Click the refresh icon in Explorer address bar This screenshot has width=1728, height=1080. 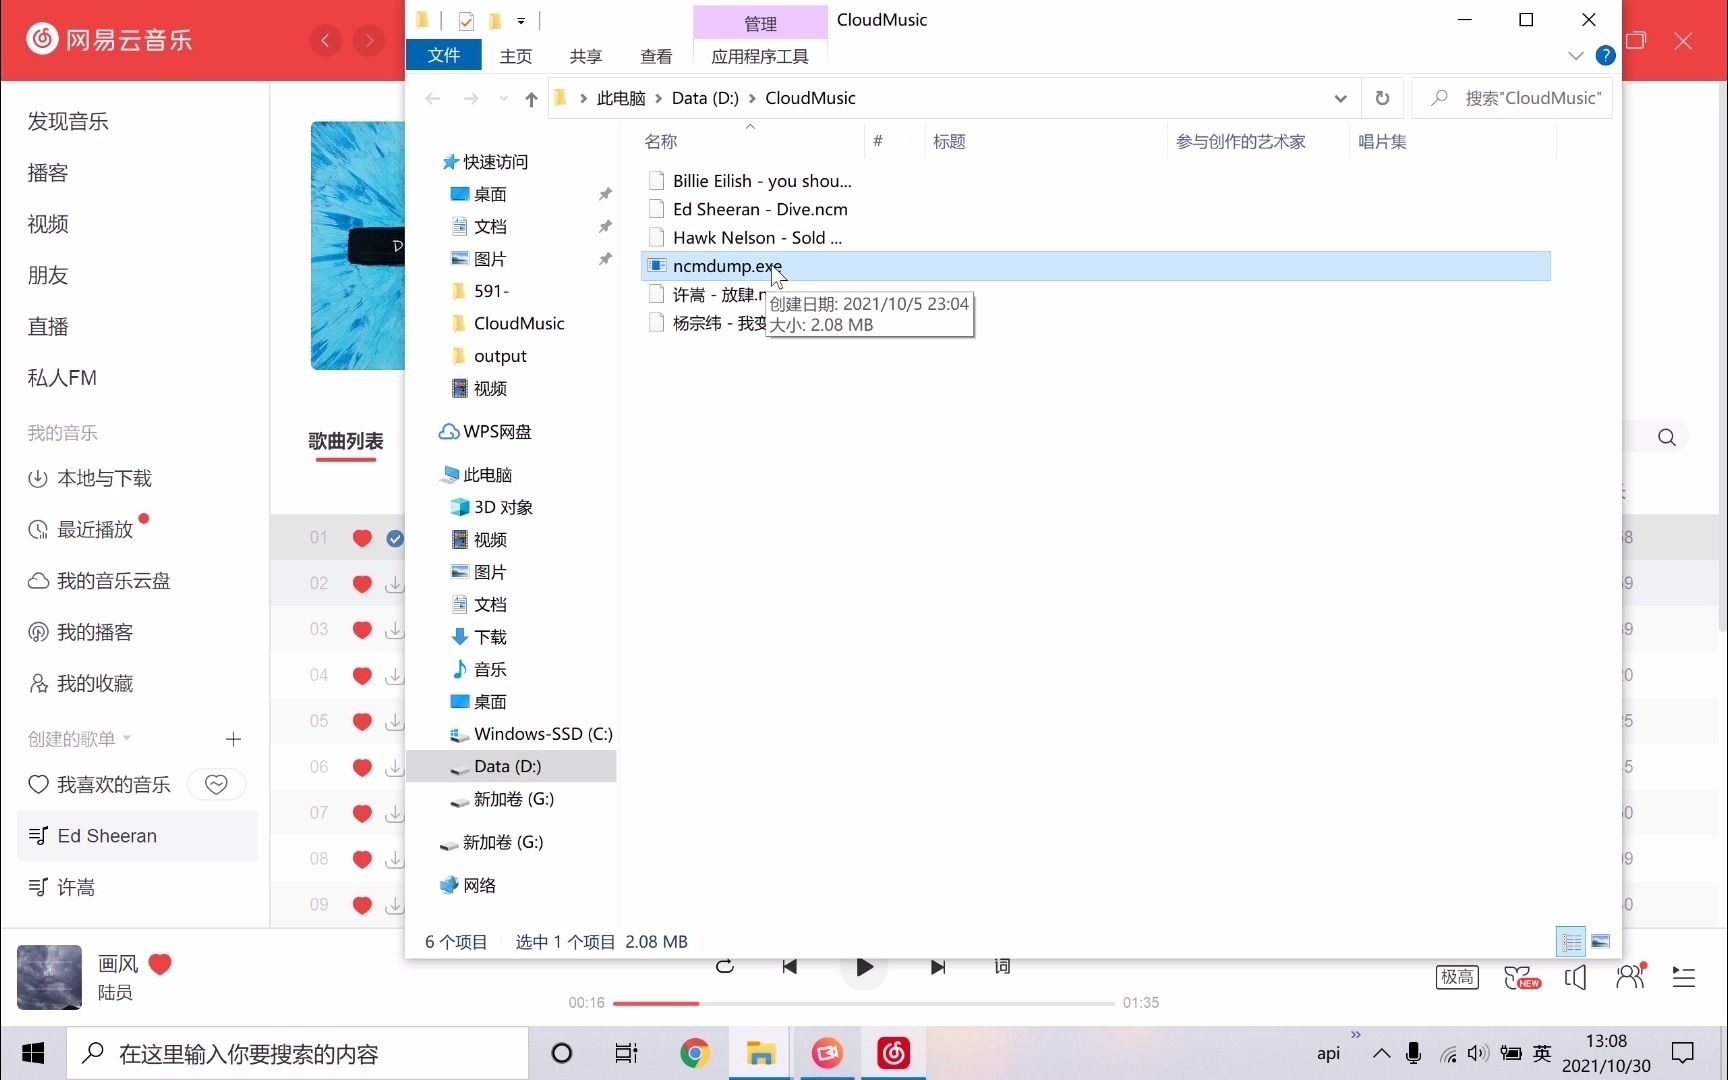[1383, 98]
